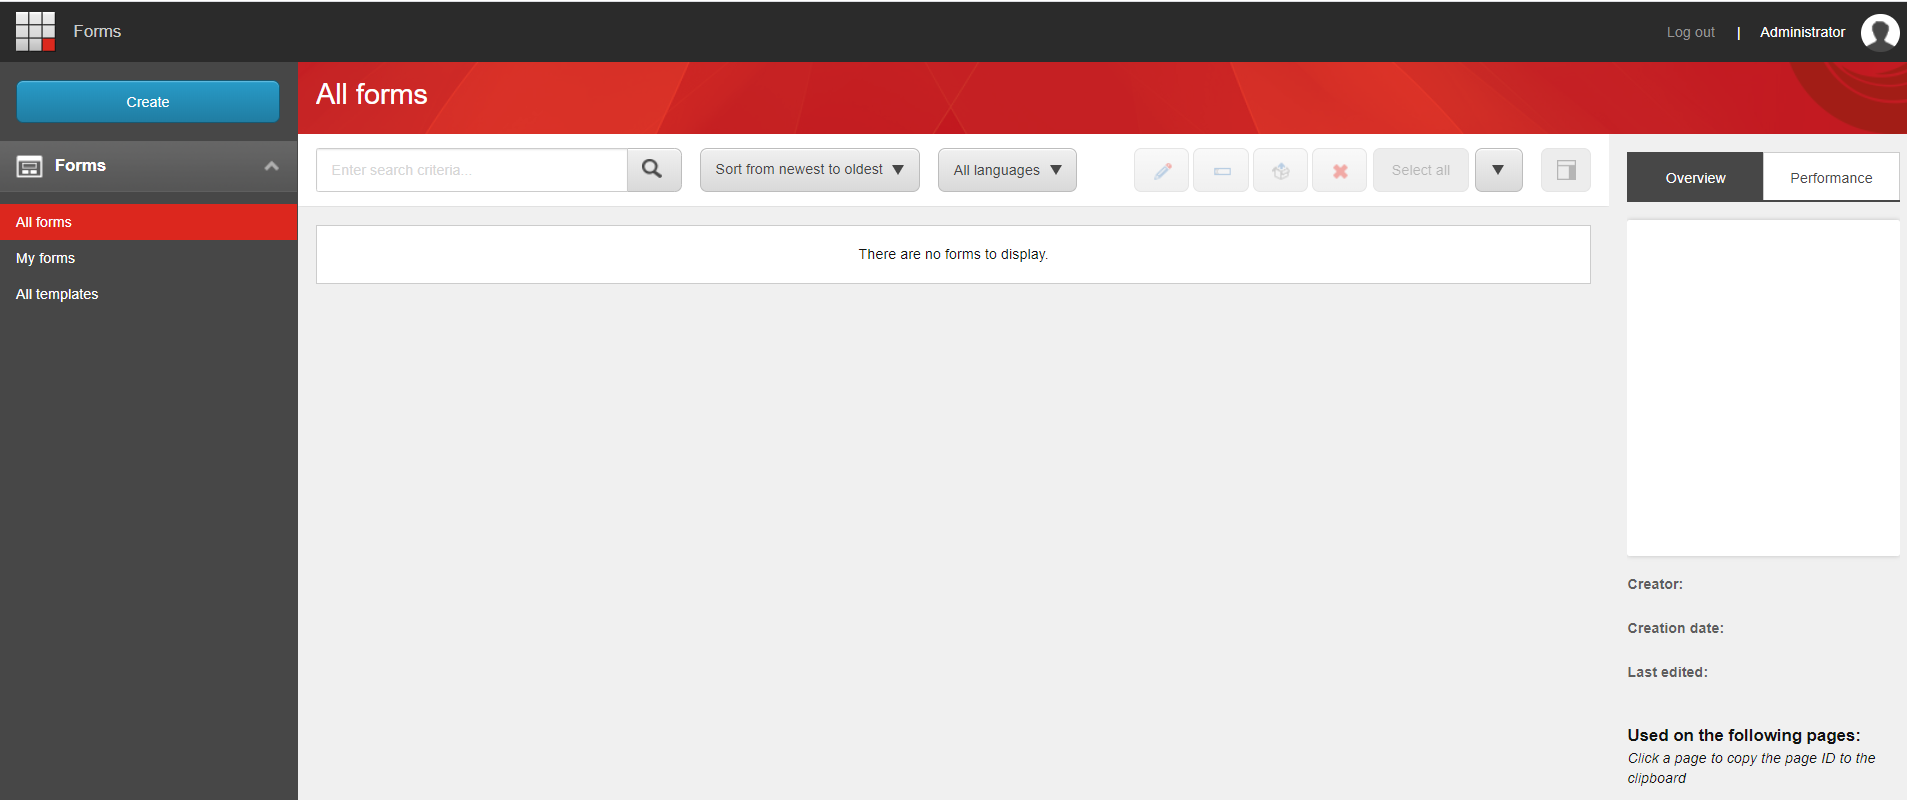Click the All forms page heading
Screen dimensions: 1907x800
[372, 94]
